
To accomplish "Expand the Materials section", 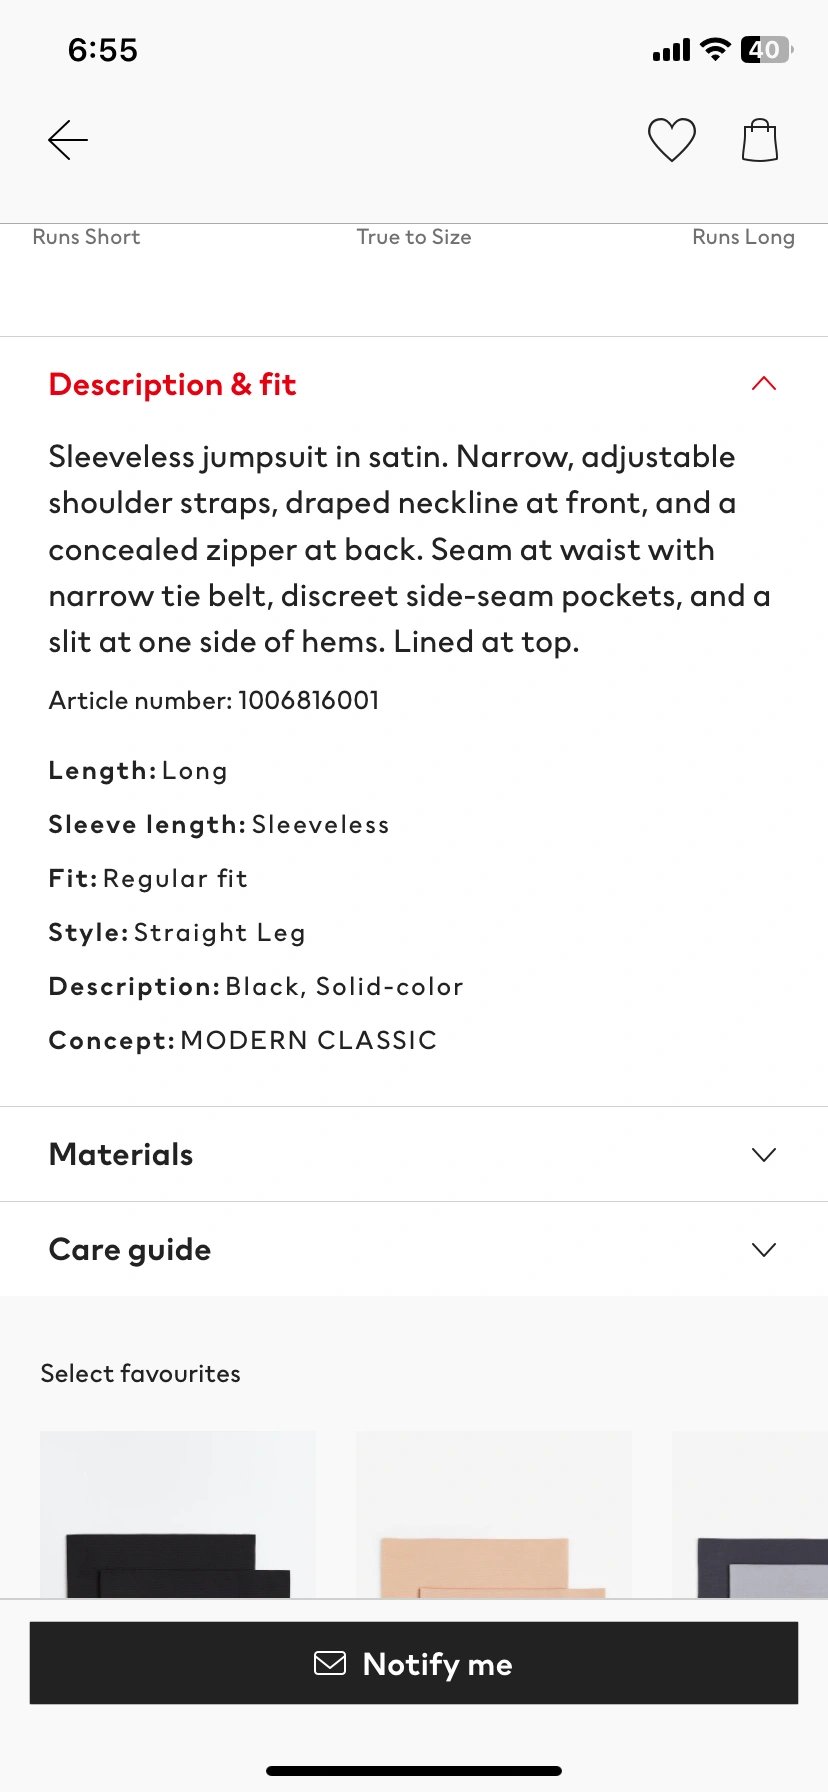I will click(764, 1155).
